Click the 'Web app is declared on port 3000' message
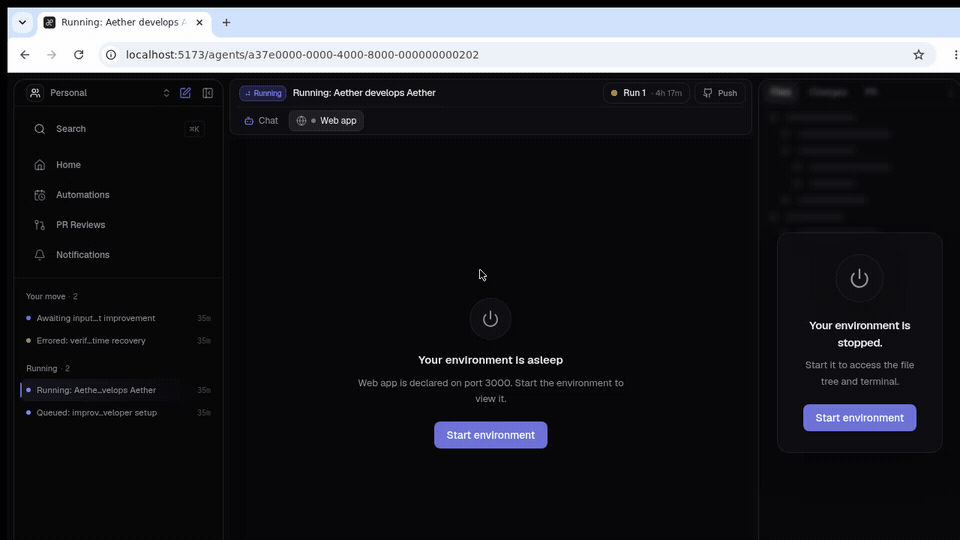This screenshot has height=540, width=960. (x=490, y=391)
